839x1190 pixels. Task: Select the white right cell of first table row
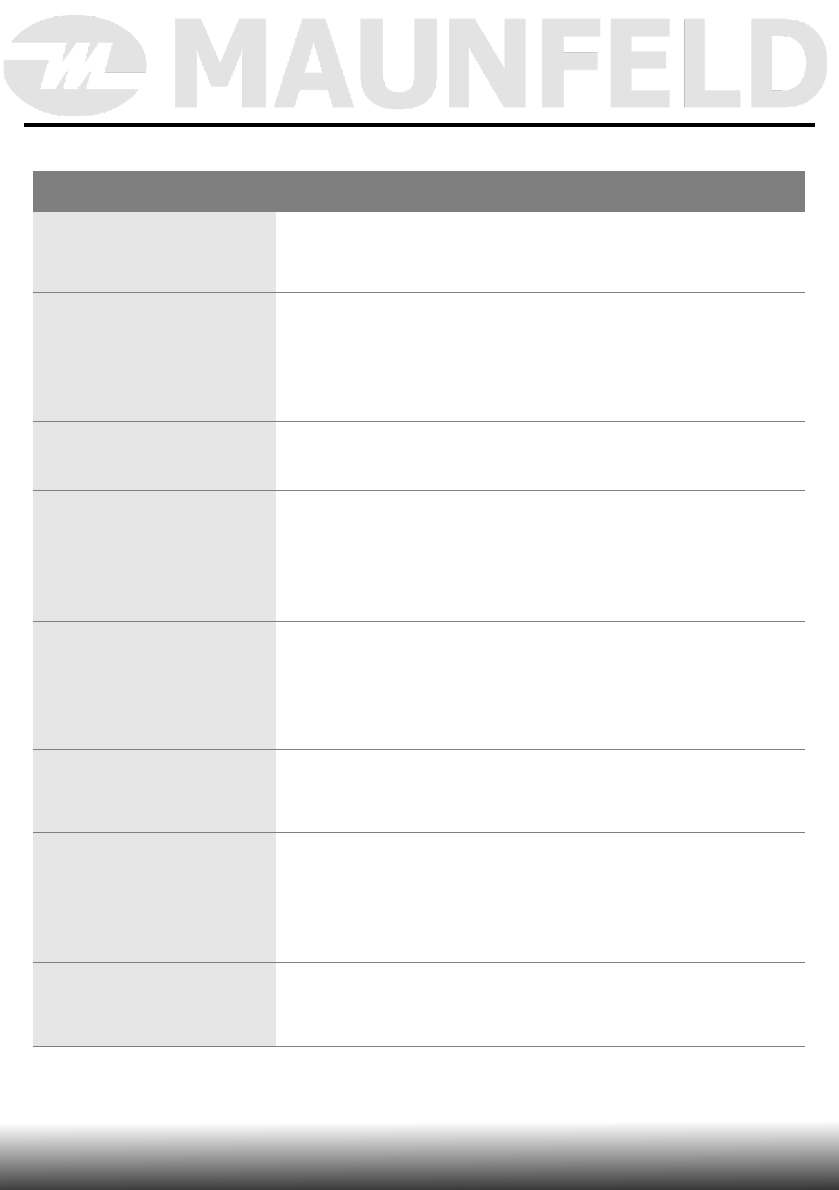pyautogui.click(x=540, y=252)
